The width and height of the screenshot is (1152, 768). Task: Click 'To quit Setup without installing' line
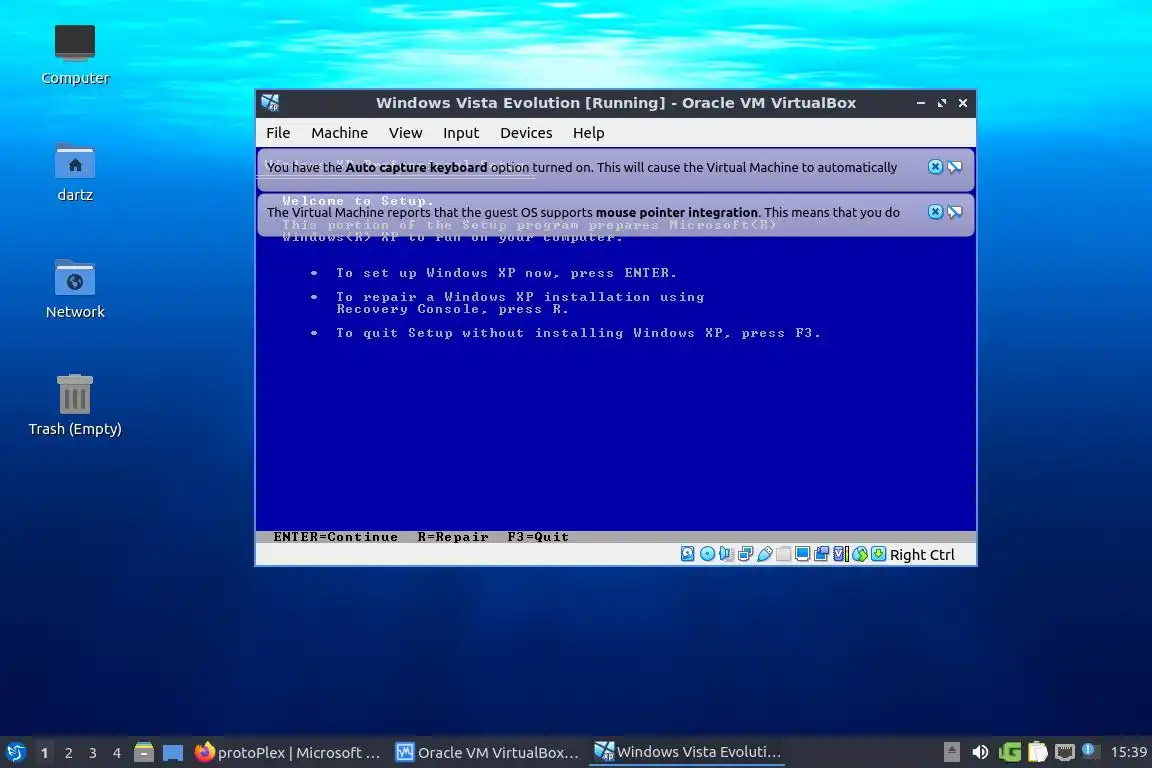tap(578, 333)
